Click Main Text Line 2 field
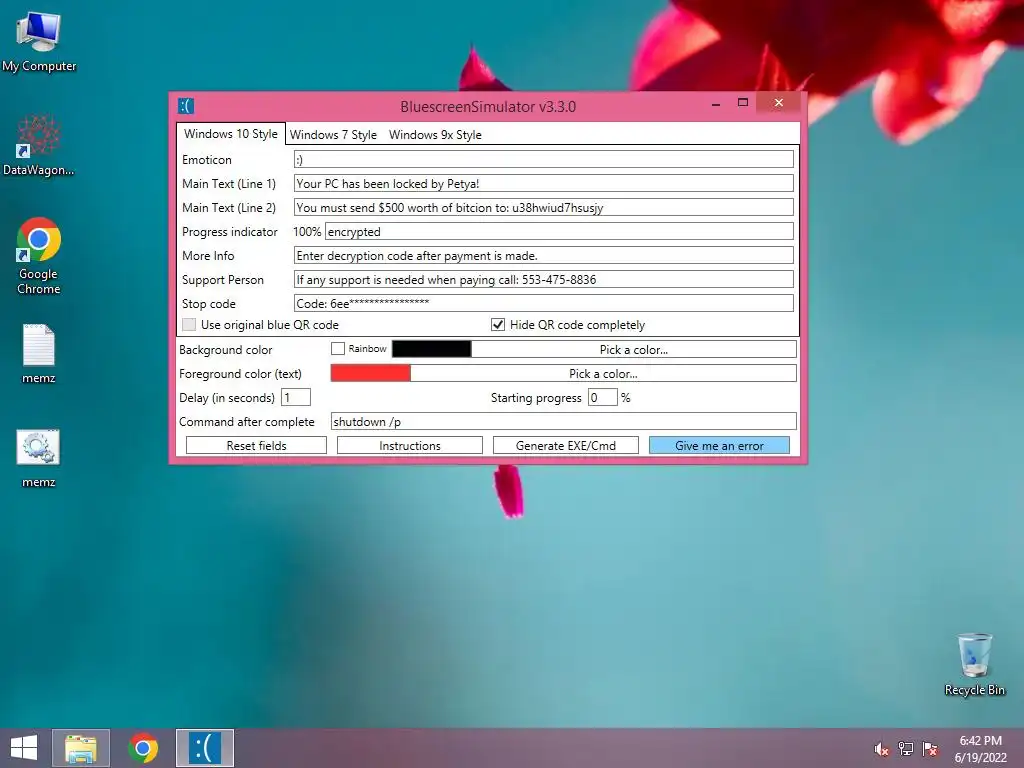The image size is (1024, 768). (x=543, y=208)
